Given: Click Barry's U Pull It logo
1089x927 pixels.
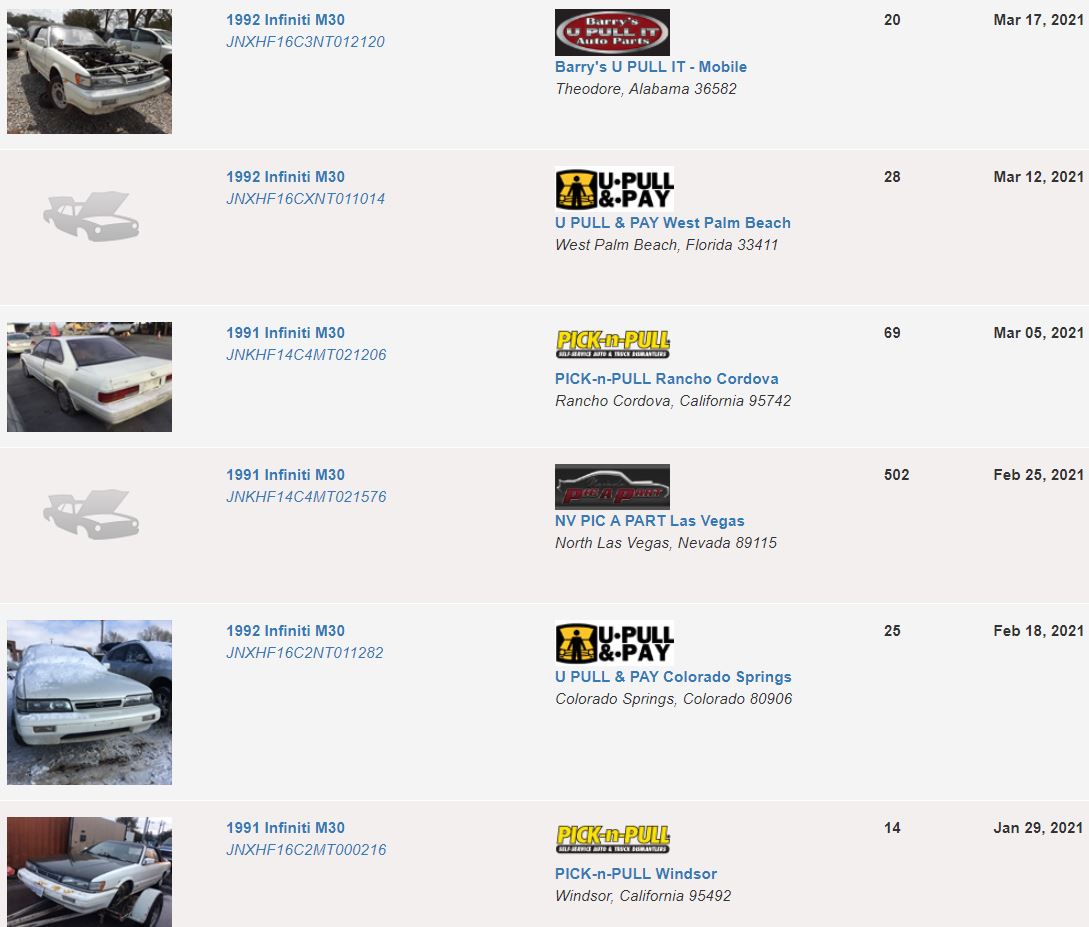Looking at the screenshot, I should [x=612, y=32].
